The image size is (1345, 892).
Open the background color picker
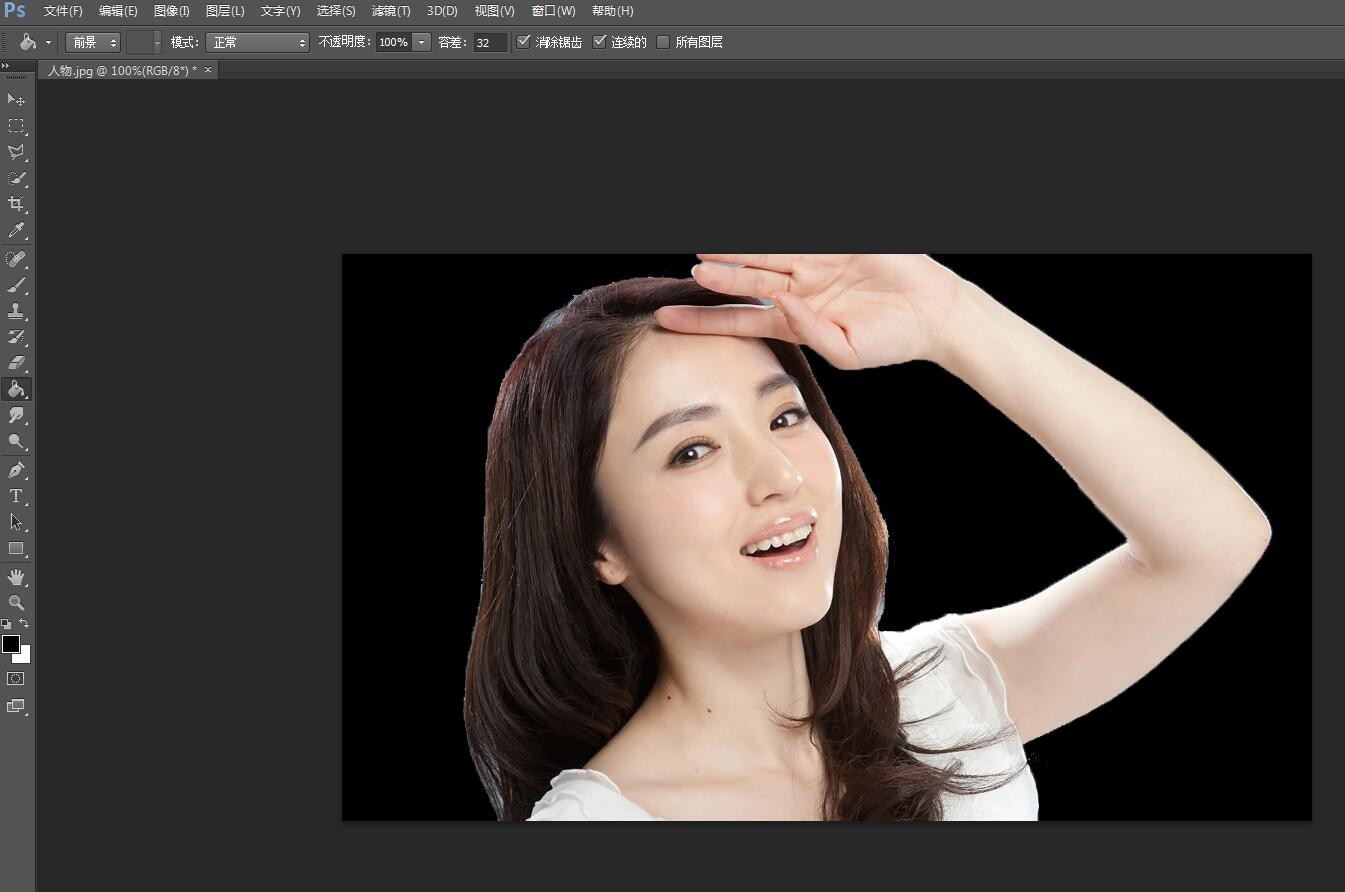coord(25,656)
